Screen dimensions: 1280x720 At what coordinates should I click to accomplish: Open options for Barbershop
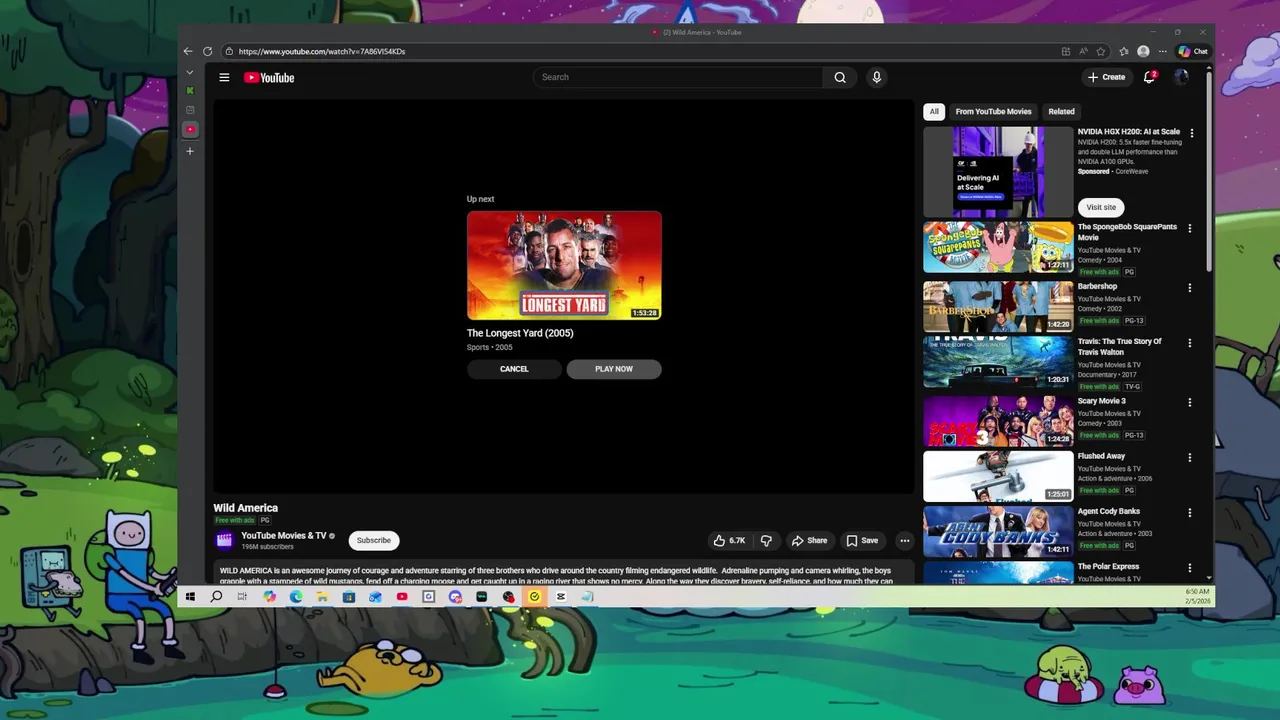click(x=1190, y=288)
